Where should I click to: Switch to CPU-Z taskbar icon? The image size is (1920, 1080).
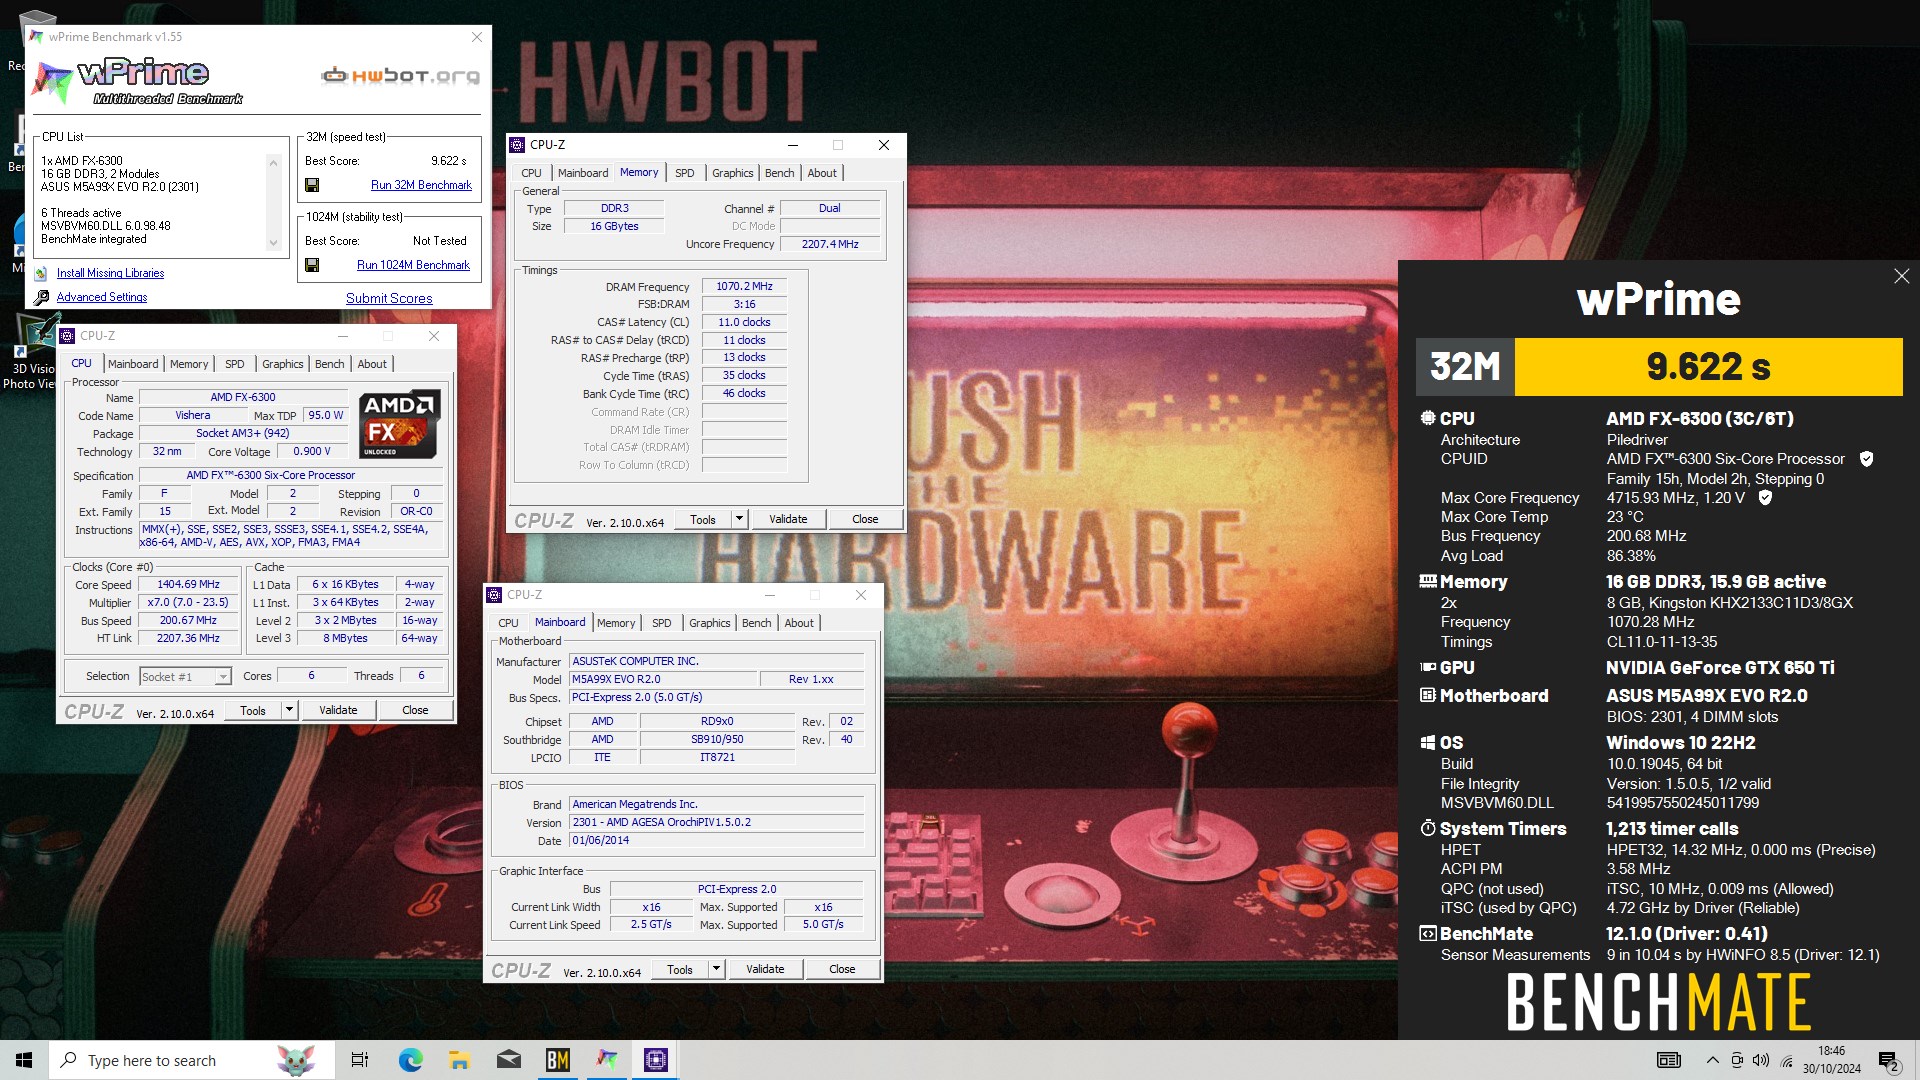point(656,1060)
